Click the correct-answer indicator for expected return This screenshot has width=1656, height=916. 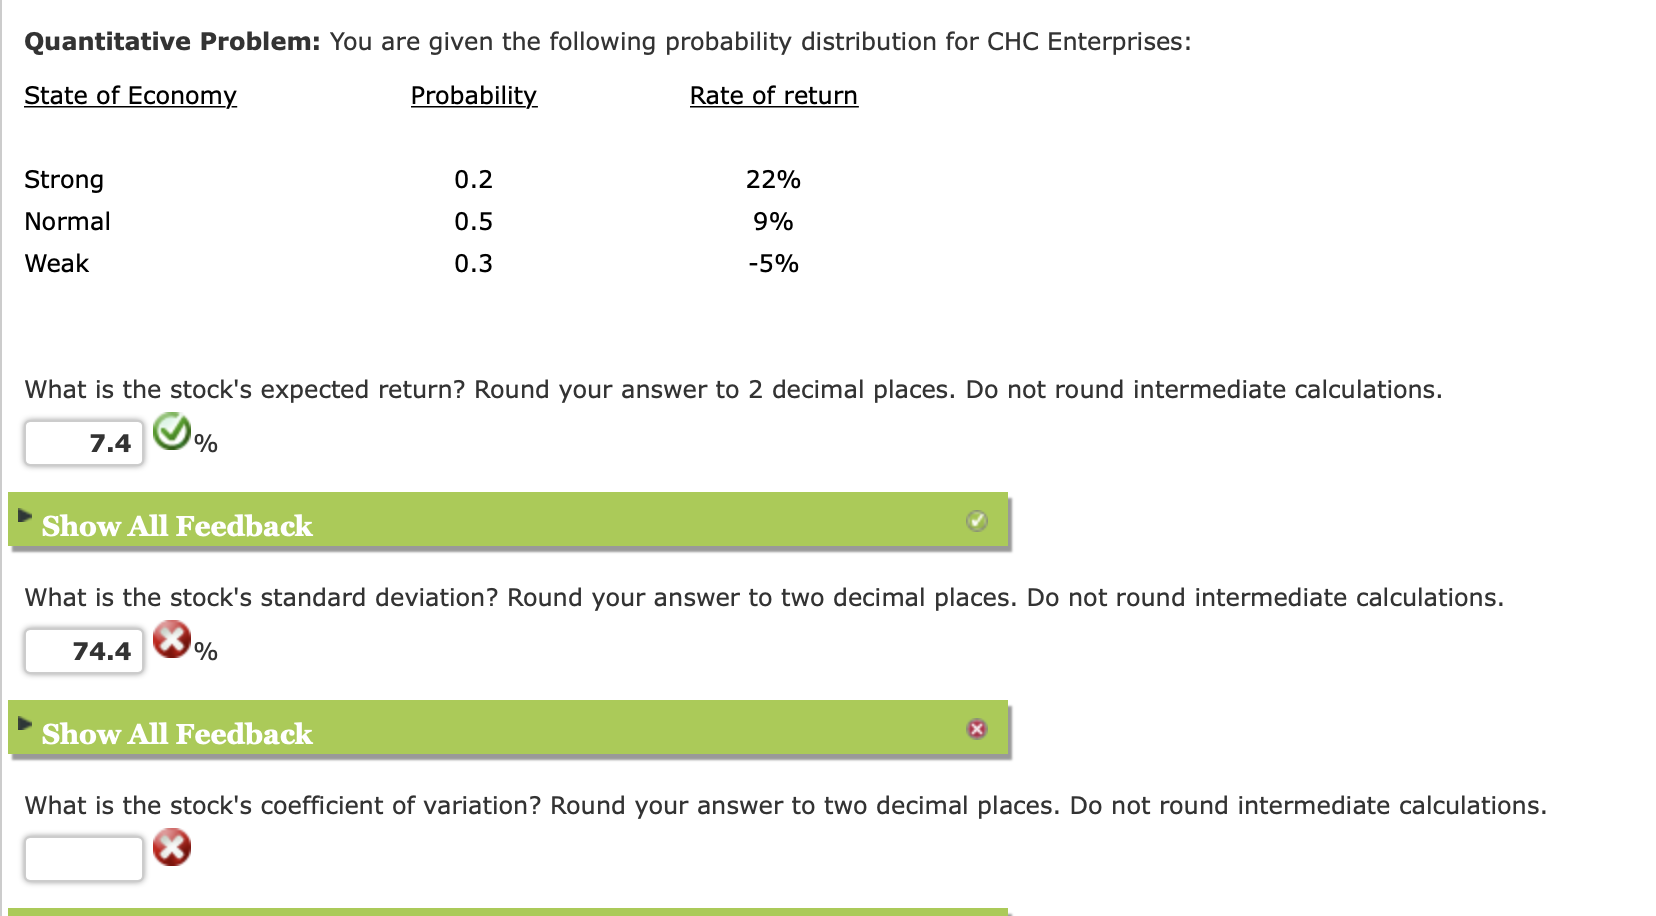pyautogui.click(x=172, y=434)
